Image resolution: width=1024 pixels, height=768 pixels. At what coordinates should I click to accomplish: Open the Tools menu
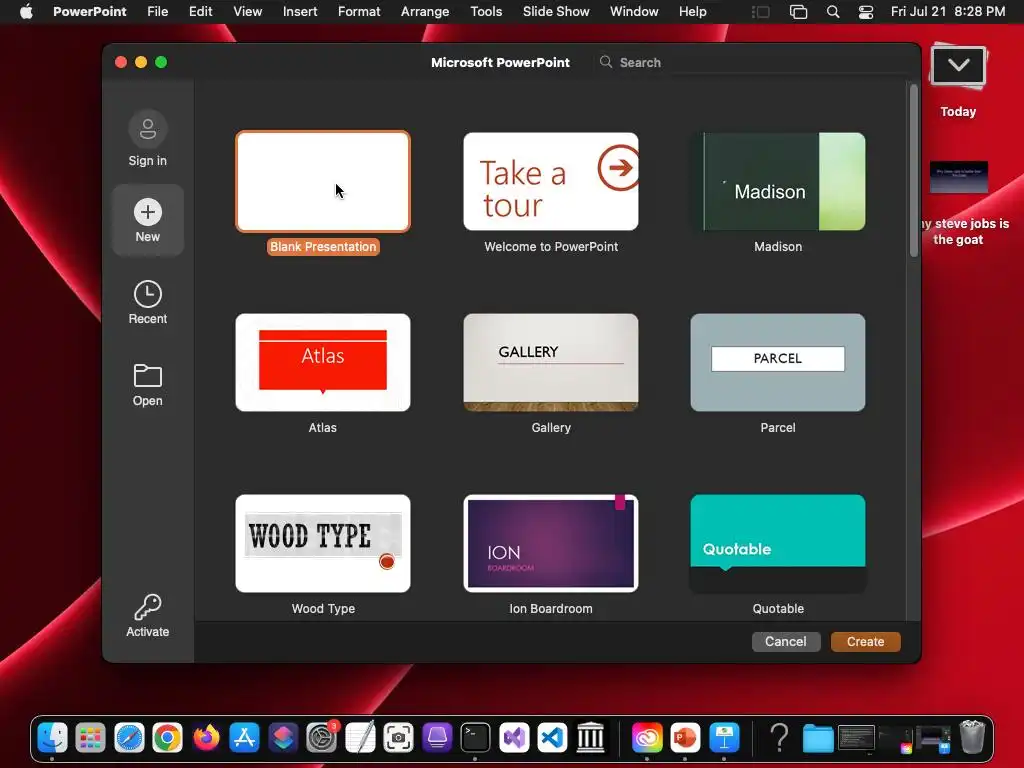(x=486, y=12)
